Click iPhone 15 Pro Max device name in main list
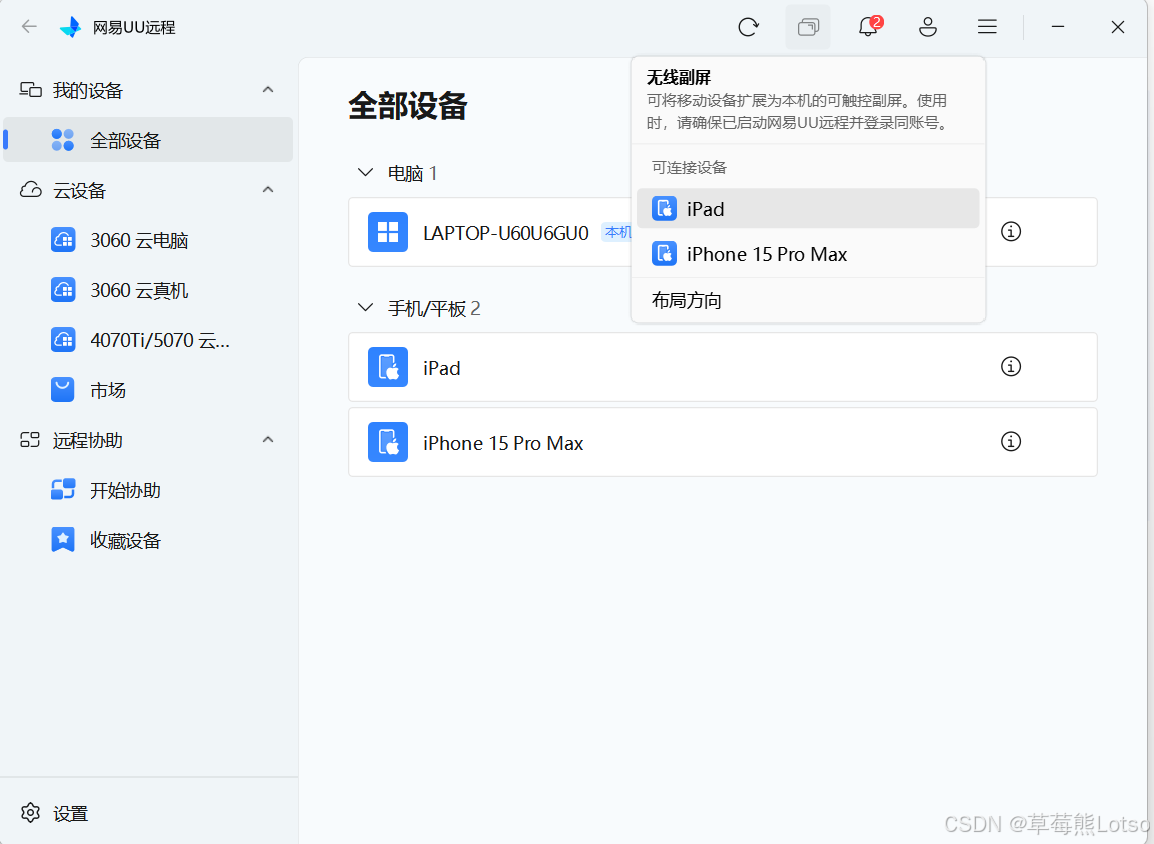This screenshot has width=1154, height=844. [x=503, y=443]
